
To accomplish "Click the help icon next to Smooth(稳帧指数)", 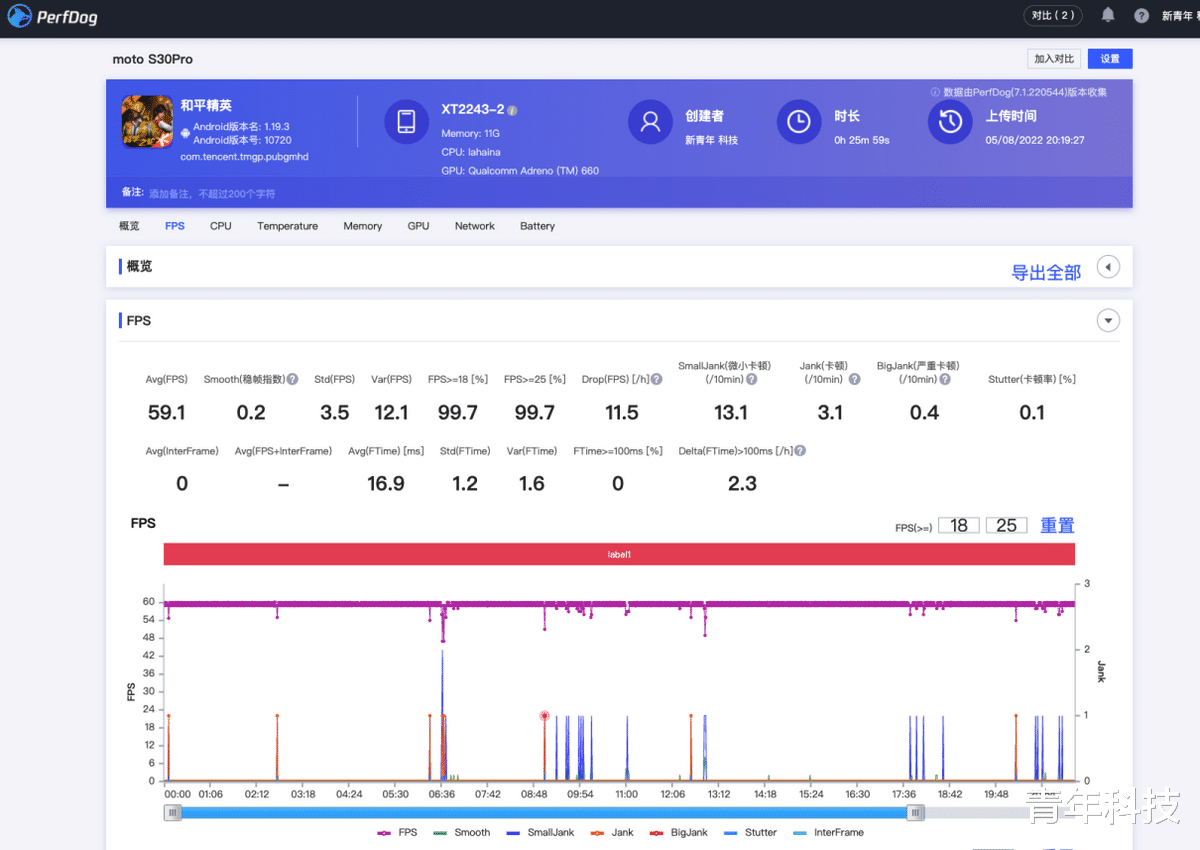I will click(x=293, y=379).
